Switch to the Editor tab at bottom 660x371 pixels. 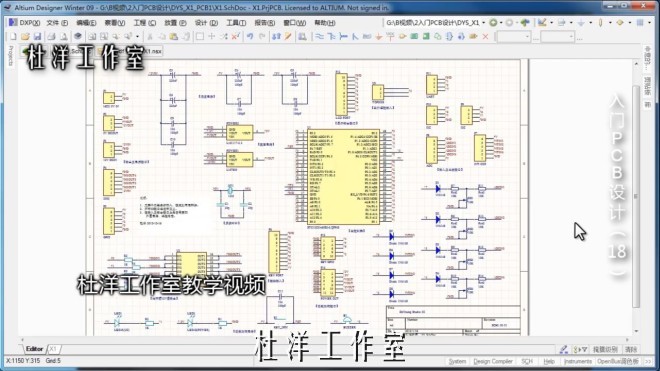click(x=34, y=349)
